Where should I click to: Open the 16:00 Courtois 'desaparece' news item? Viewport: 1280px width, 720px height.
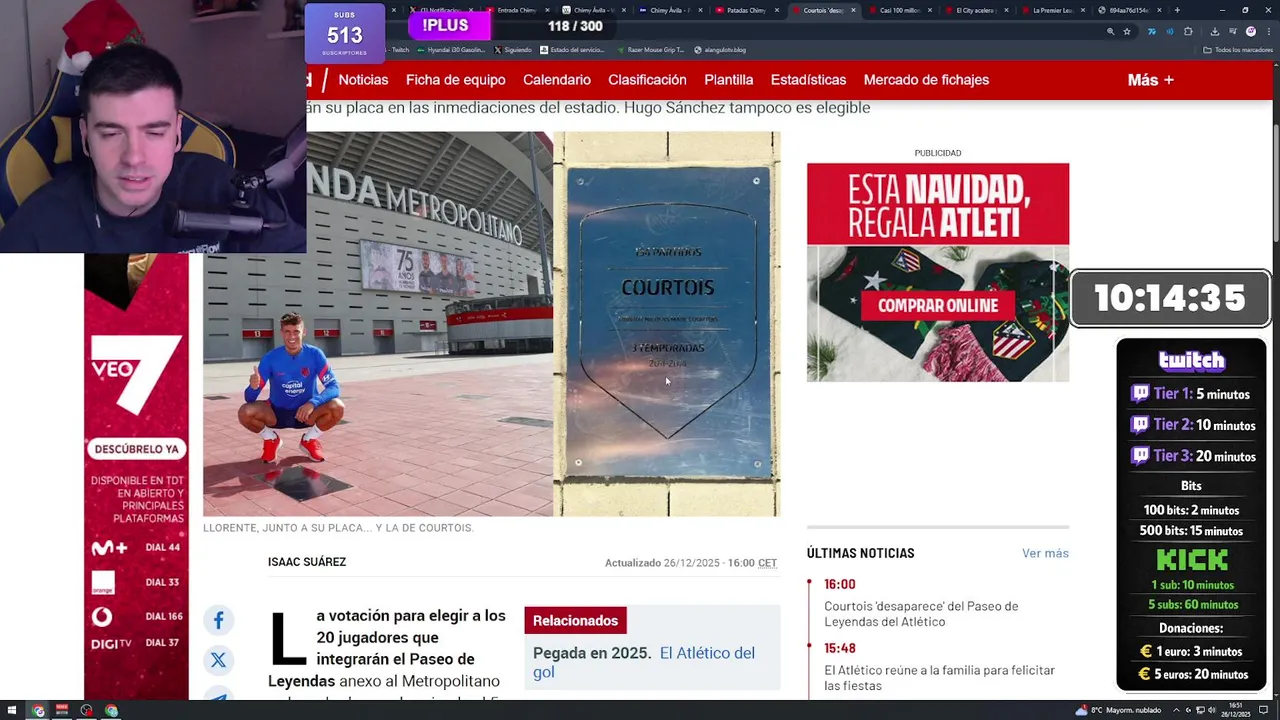click(x=921, y=614)
